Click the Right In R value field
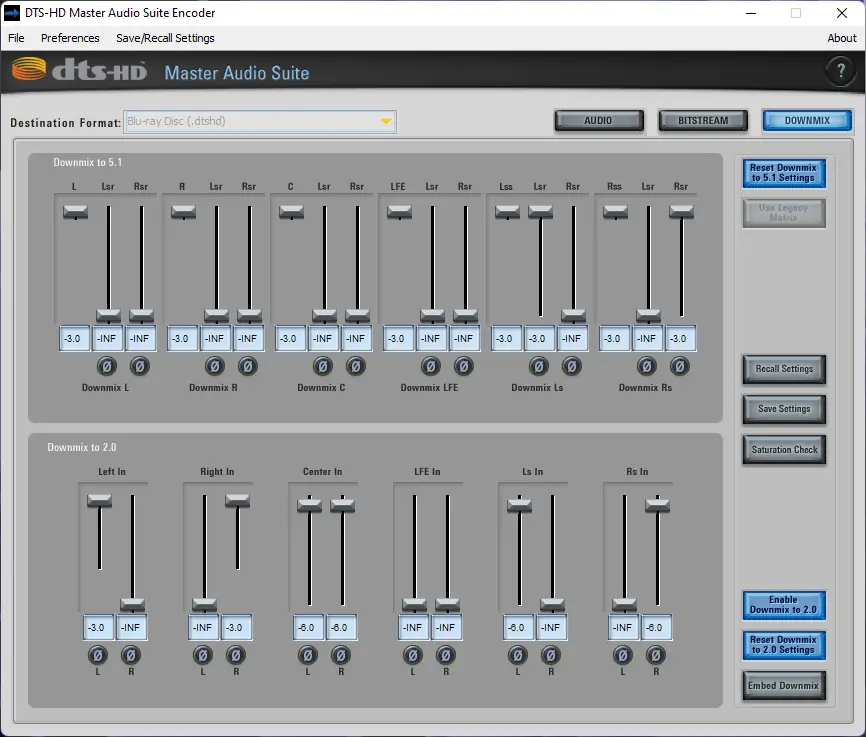This screenshot has height=737, width=866. pos(236,627)
